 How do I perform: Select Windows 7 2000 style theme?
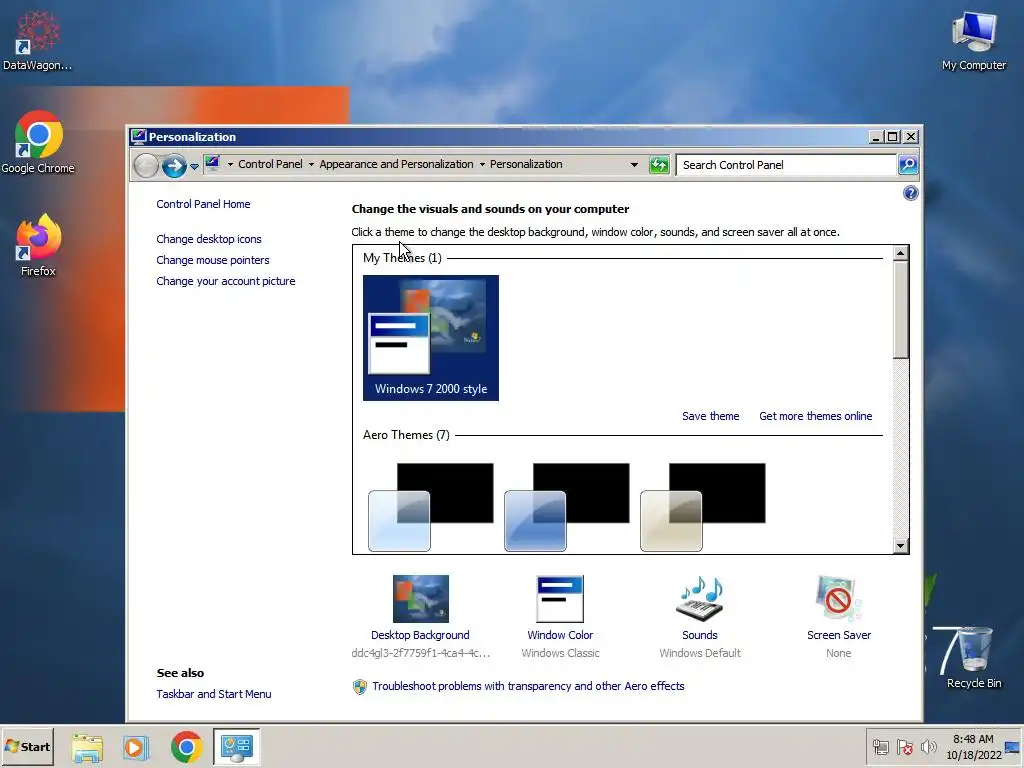(430, 338)
